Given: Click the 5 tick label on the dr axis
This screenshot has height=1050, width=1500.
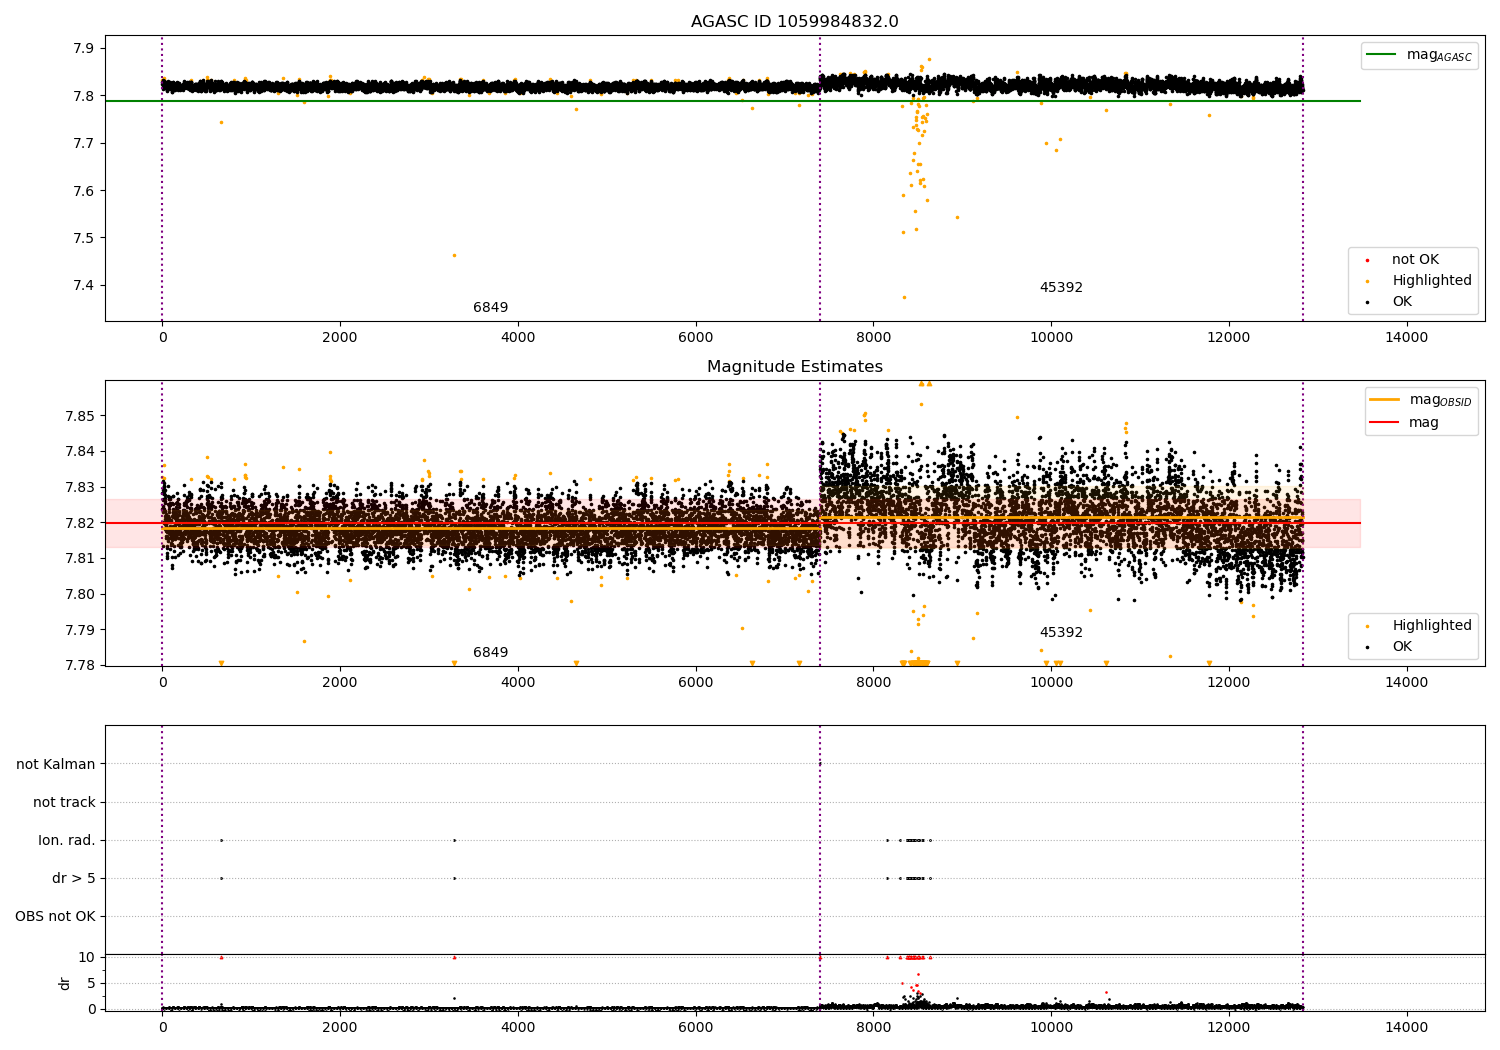Looking at the screenshot, I should (91, 983).
